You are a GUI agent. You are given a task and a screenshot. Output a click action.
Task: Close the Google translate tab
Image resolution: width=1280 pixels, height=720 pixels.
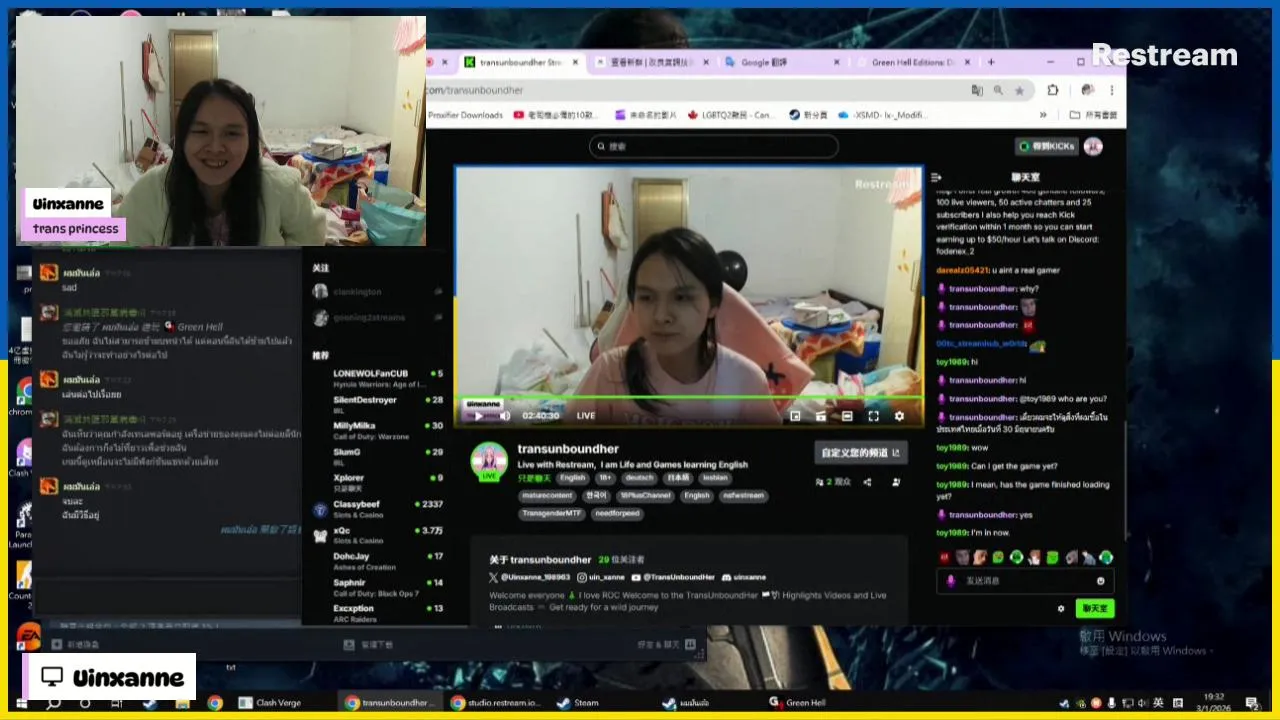tap(837, 62)
